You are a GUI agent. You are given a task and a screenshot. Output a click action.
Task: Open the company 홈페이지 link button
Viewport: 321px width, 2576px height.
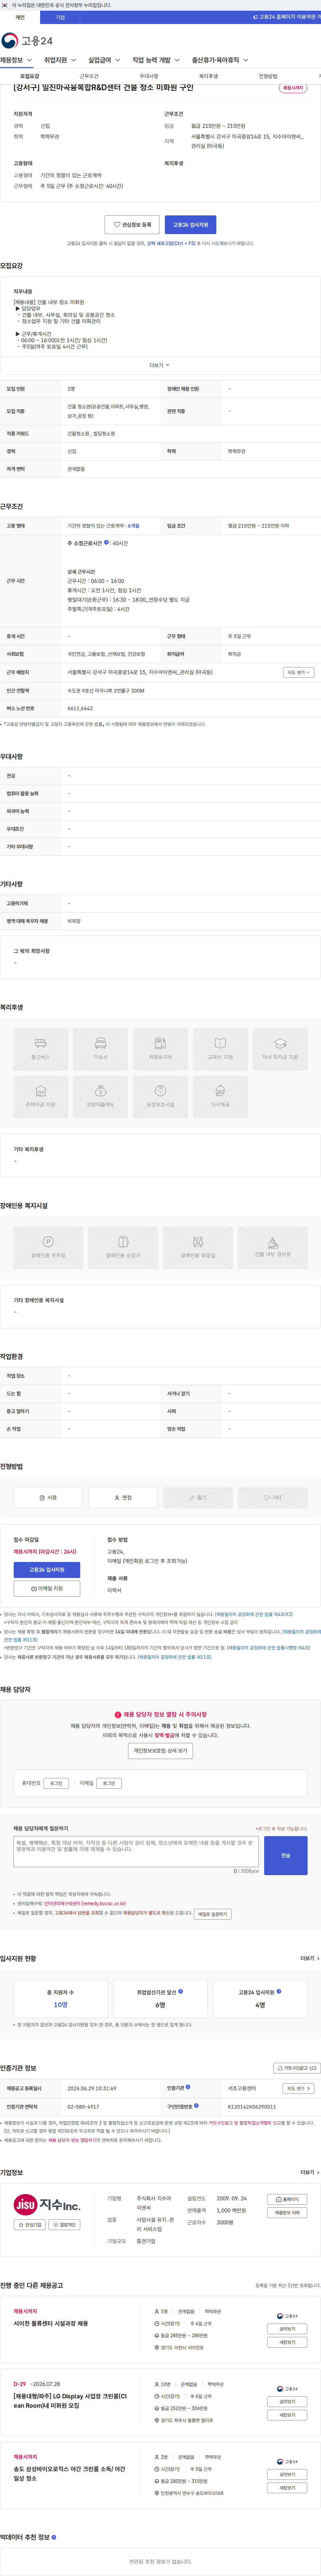pos(287,2199)
